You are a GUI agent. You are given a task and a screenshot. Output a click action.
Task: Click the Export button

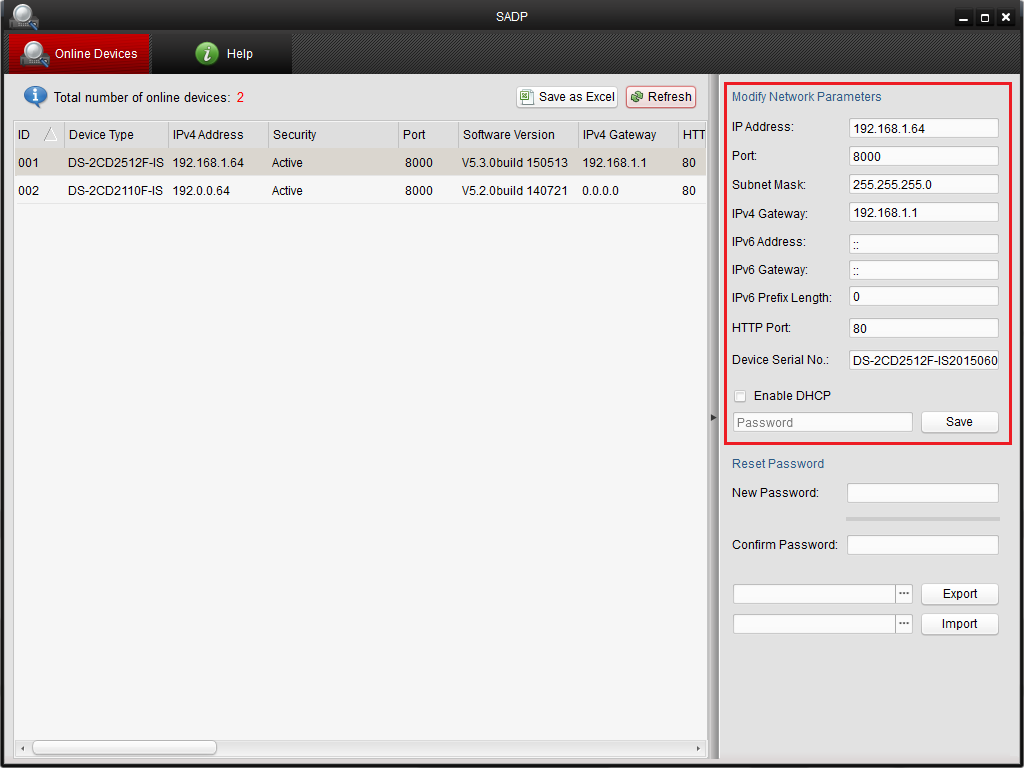[x=959, y=593]
